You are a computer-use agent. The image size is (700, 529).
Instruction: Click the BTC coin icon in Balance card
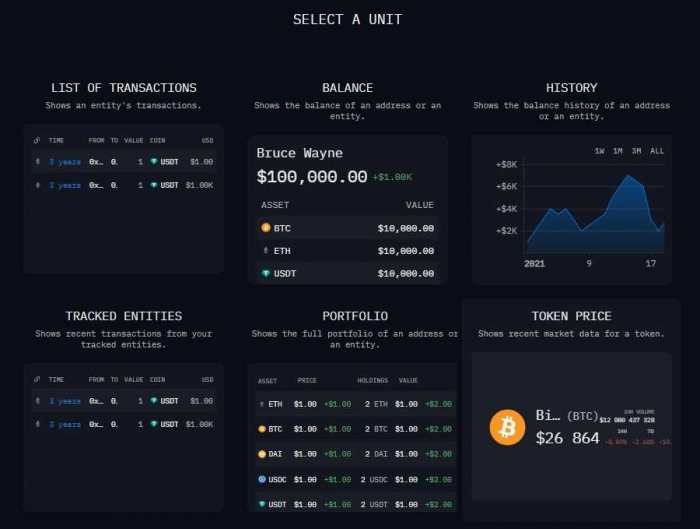265,228
